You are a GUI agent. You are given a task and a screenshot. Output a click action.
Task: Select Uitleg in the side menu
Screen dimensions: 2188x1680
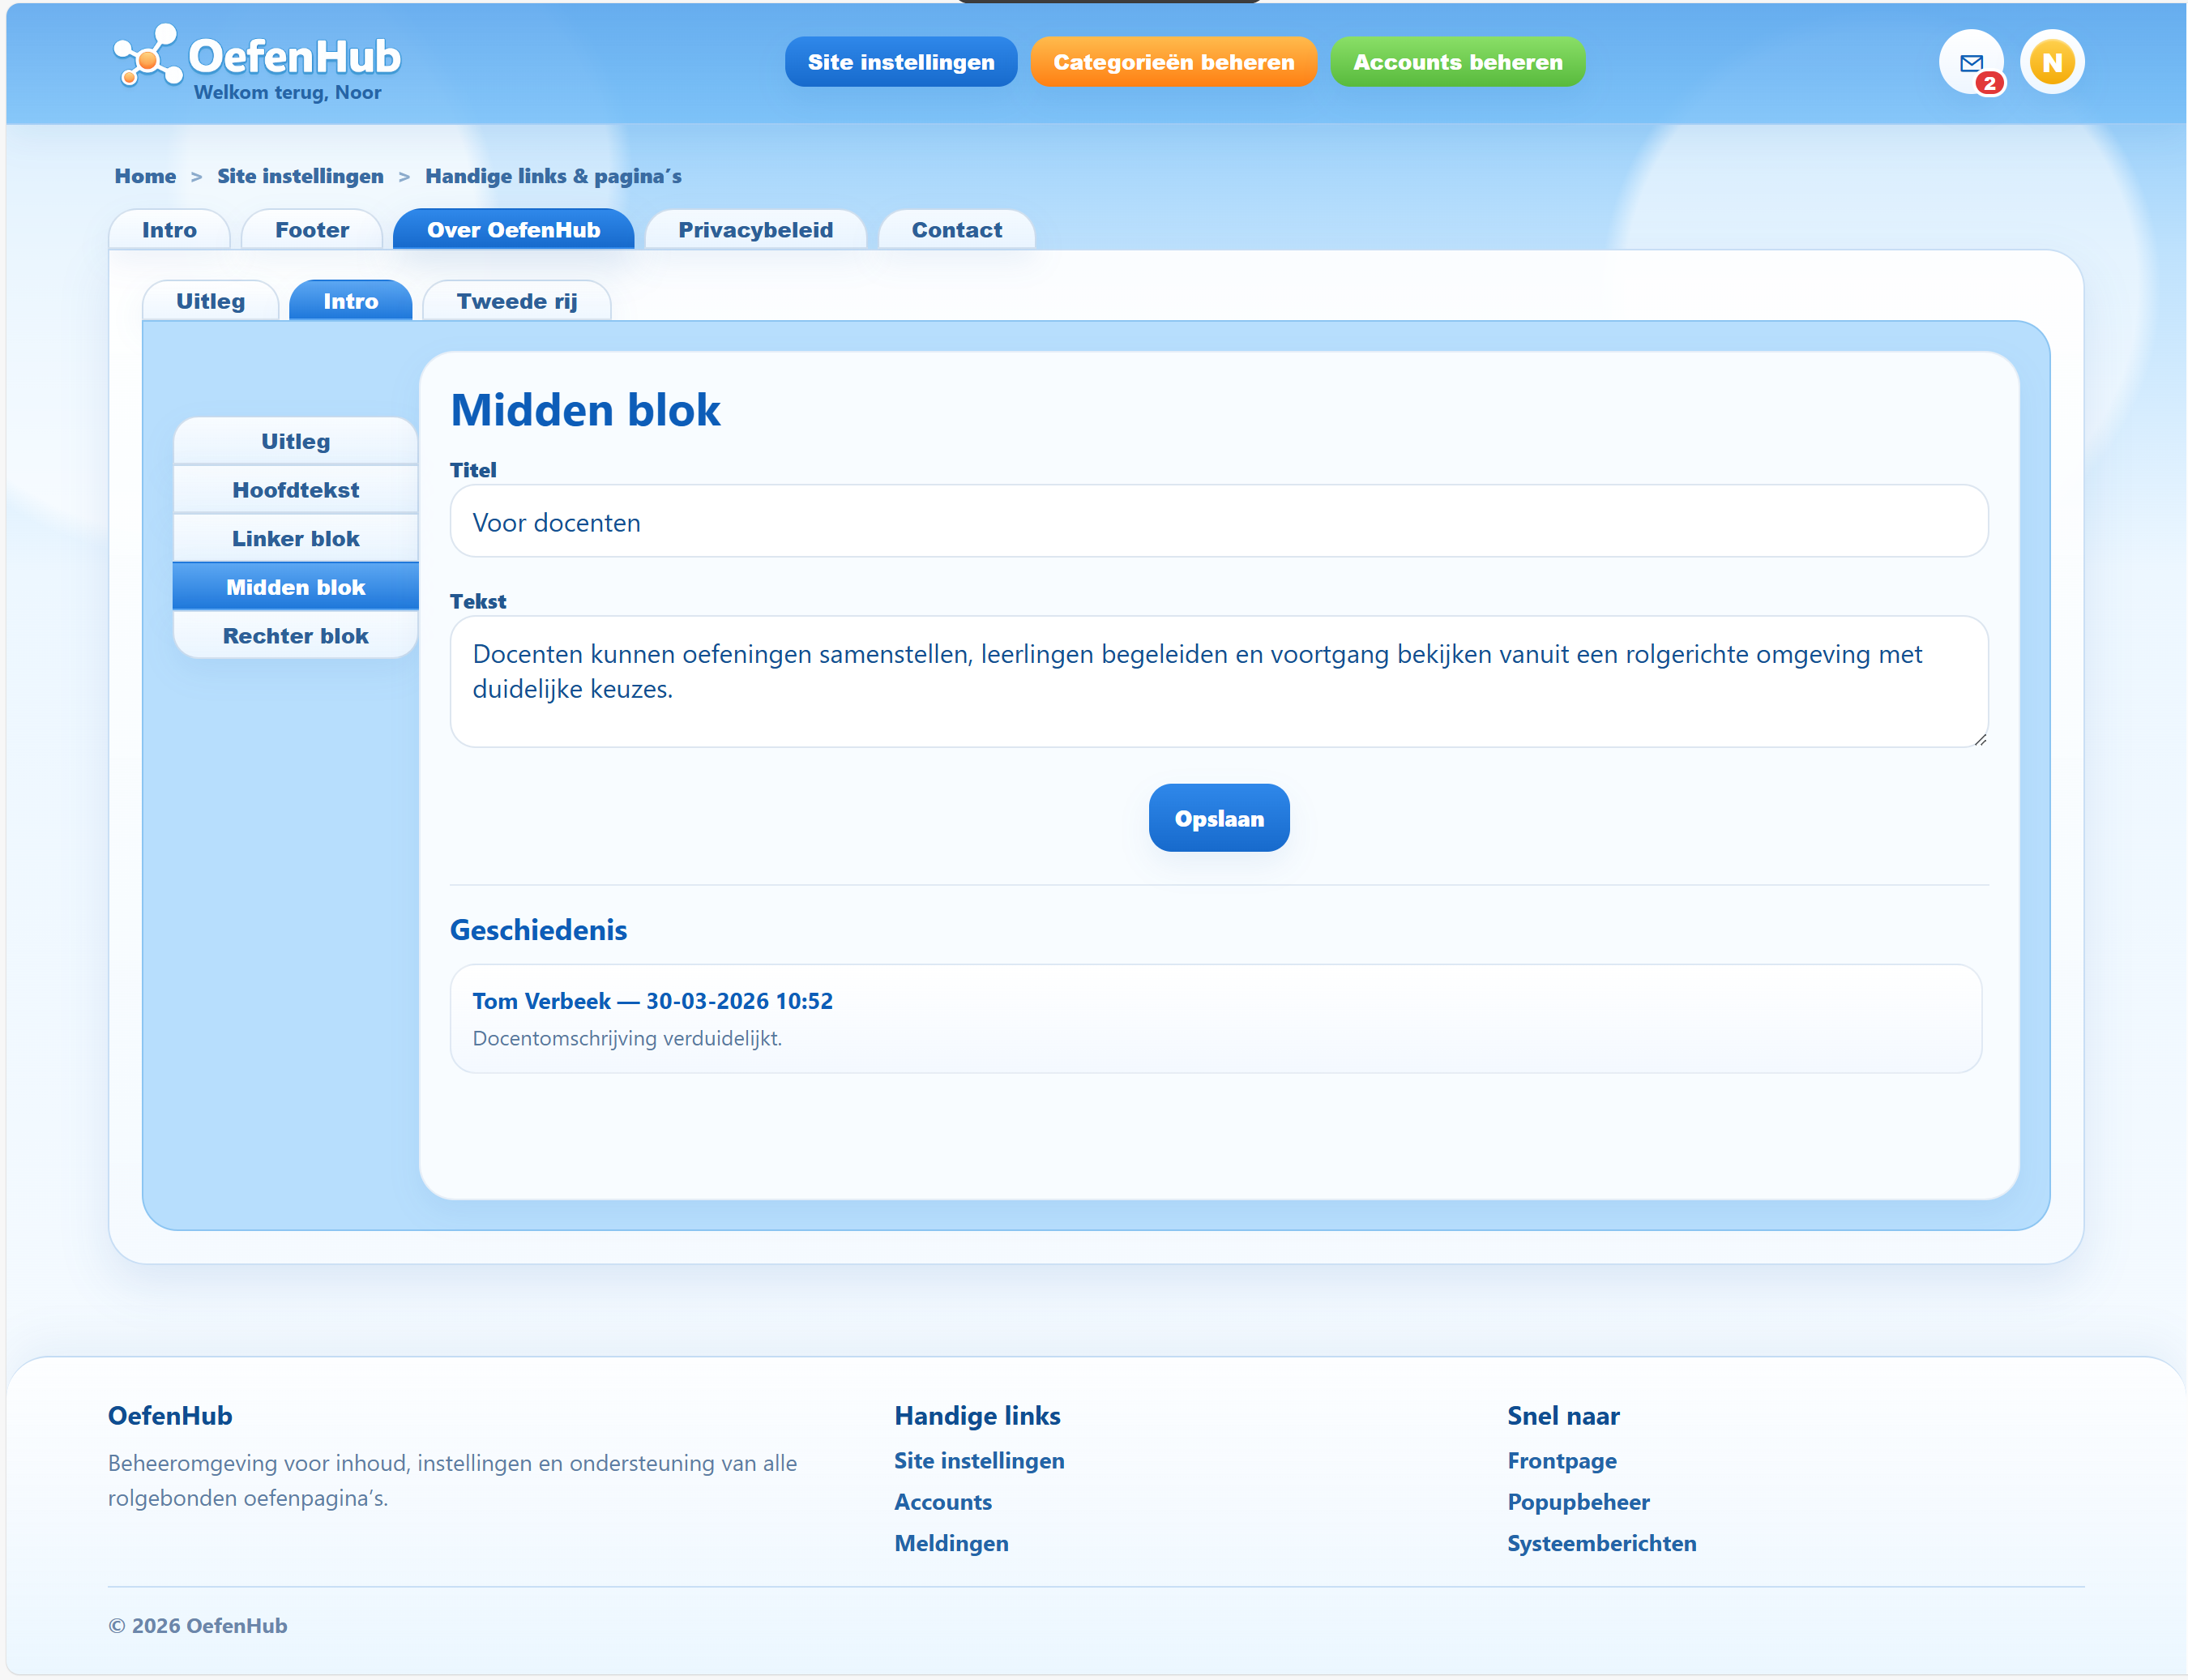pos(295,441)
